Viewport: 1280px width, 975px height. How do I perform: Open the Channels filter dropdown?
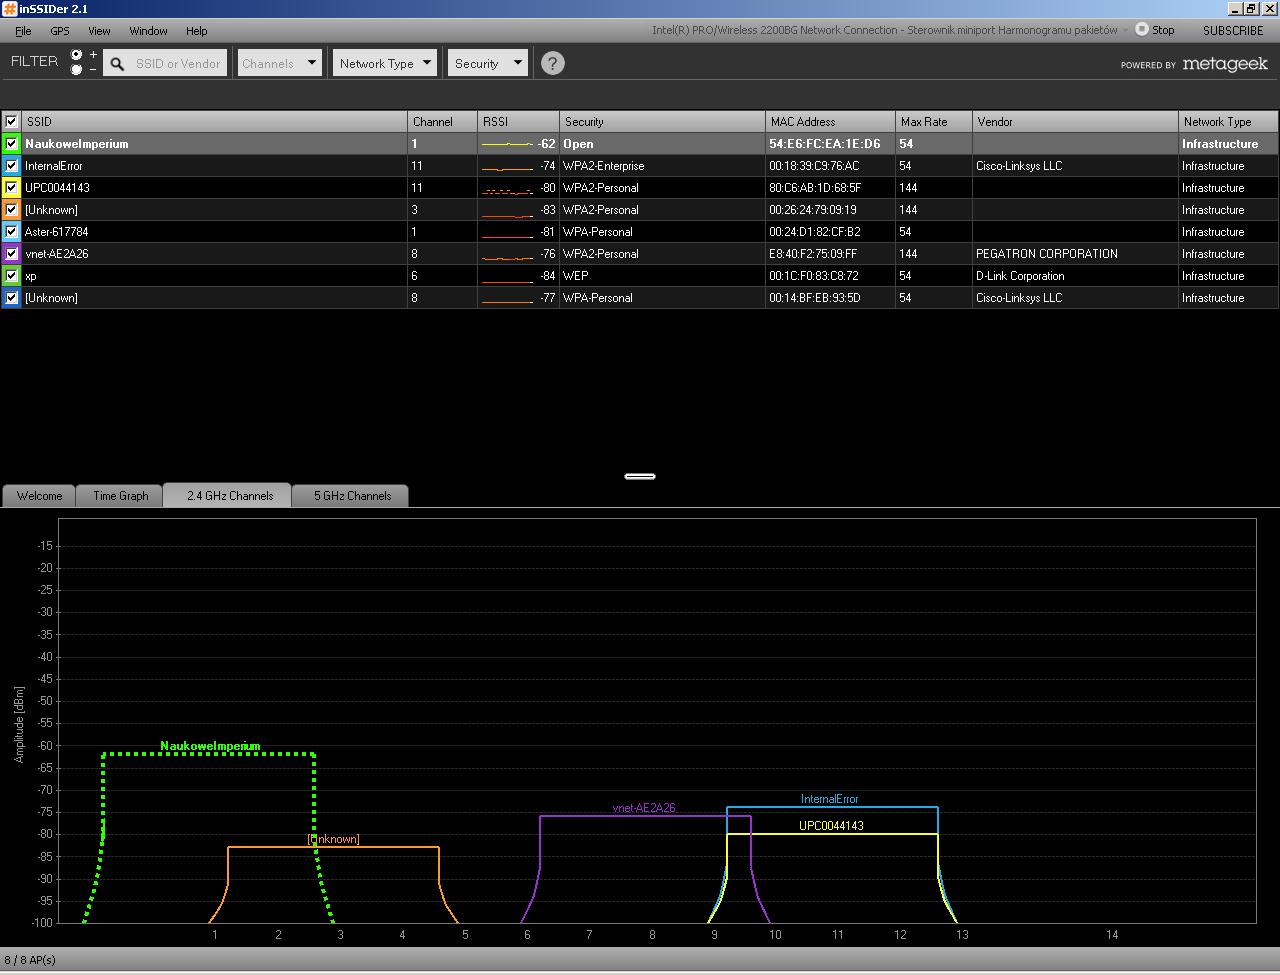pyautogui.click(x=279, y=63)
